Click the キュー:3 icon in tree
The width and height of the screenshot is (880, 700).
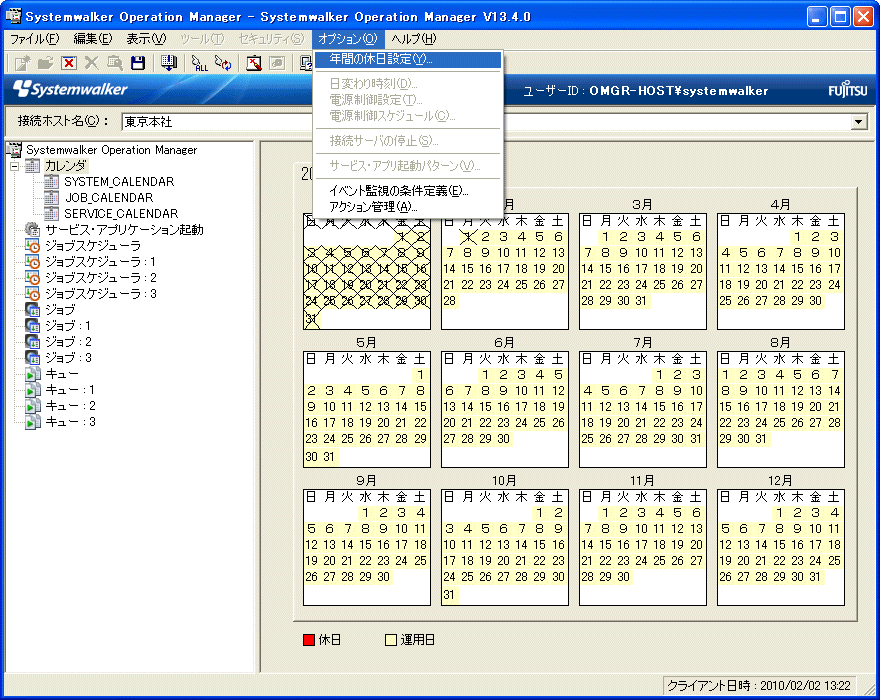[x=33, y=422]
